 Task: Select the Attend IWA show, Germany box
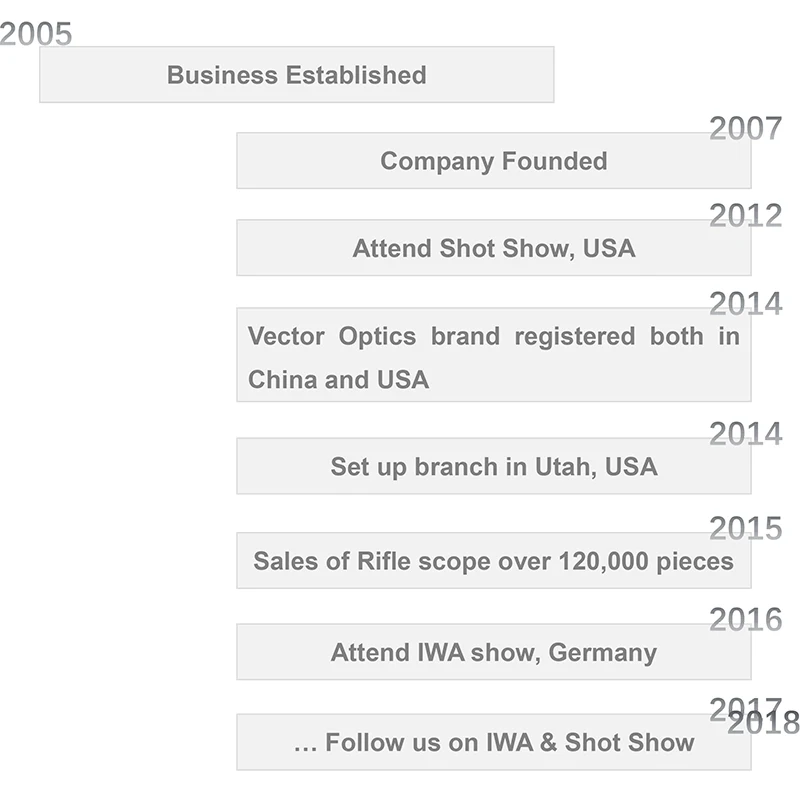click(493, 653)
